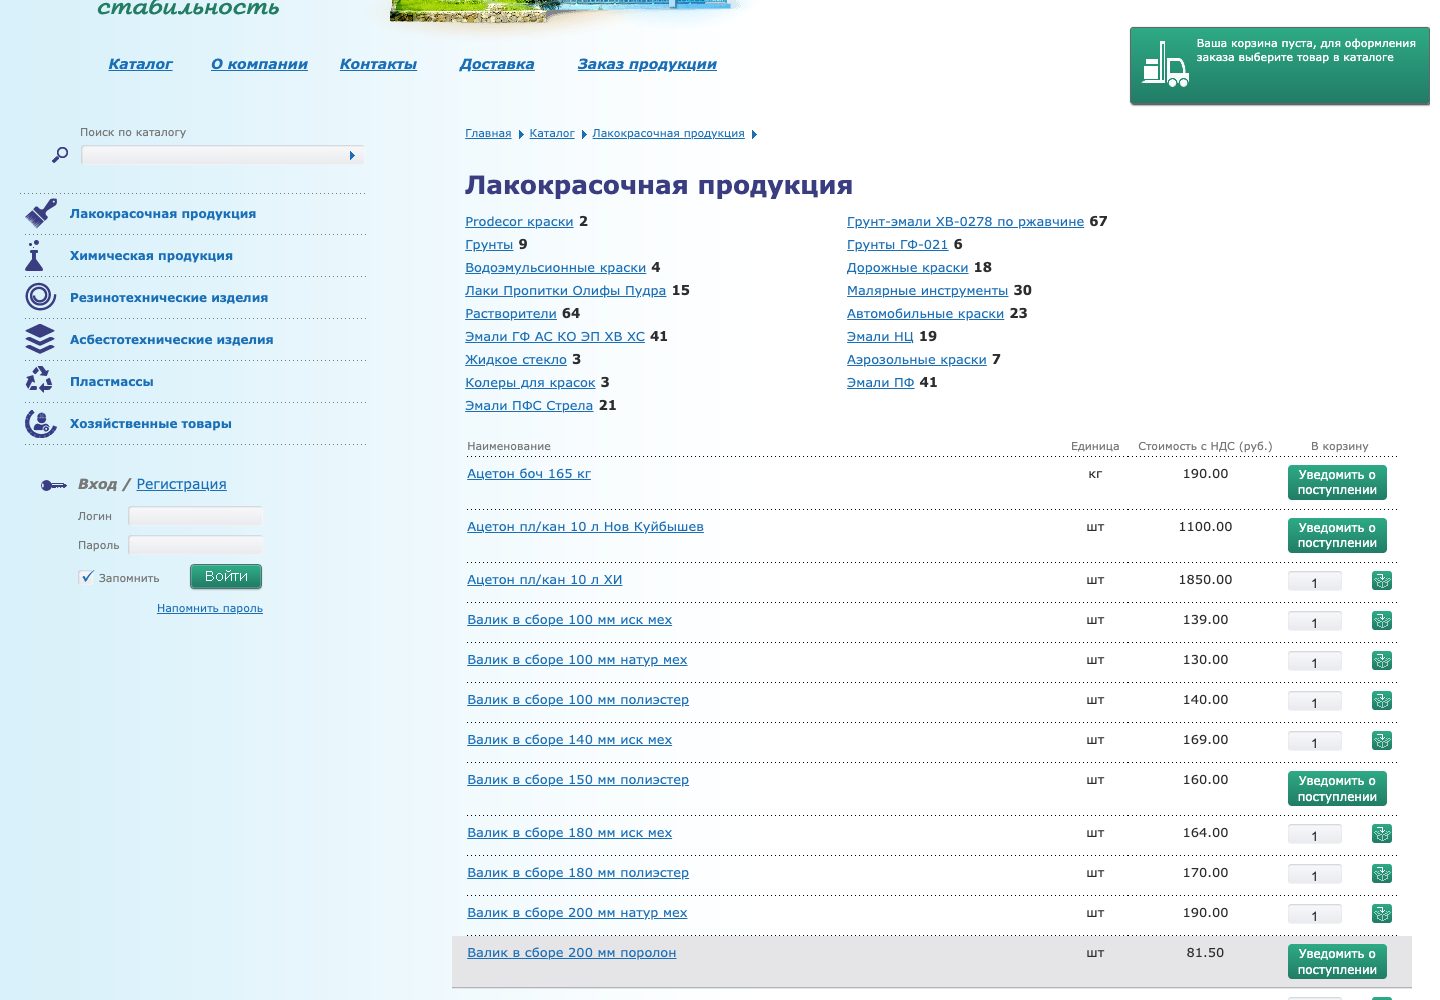Add Ацетон пл/кан 10 л ХИ to cart
The width and height of the screenshot is (1440, 1000).
pyautogui.click(x=1382, y=581)
